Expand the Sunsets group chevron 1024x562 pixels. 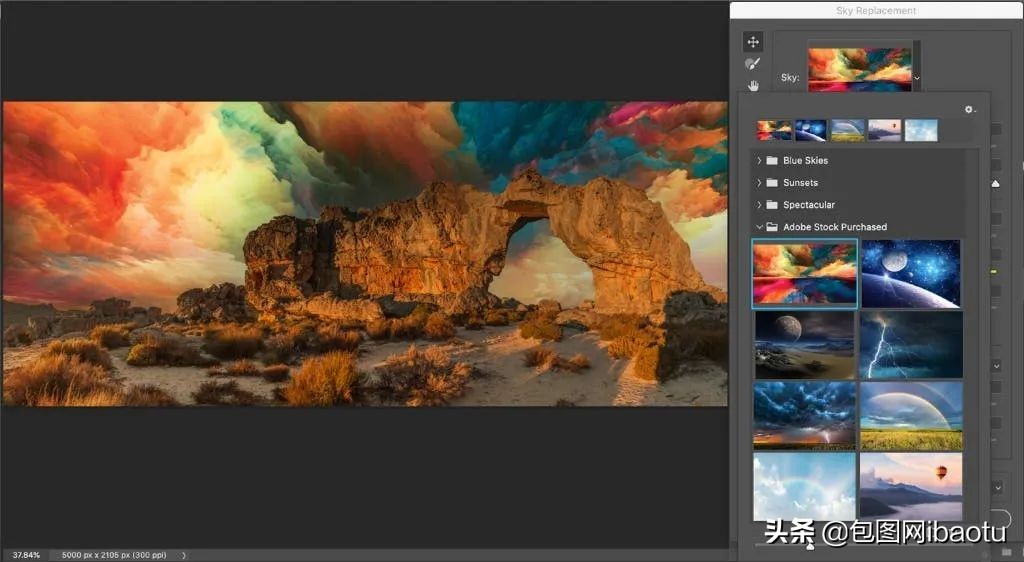[759, 183]
